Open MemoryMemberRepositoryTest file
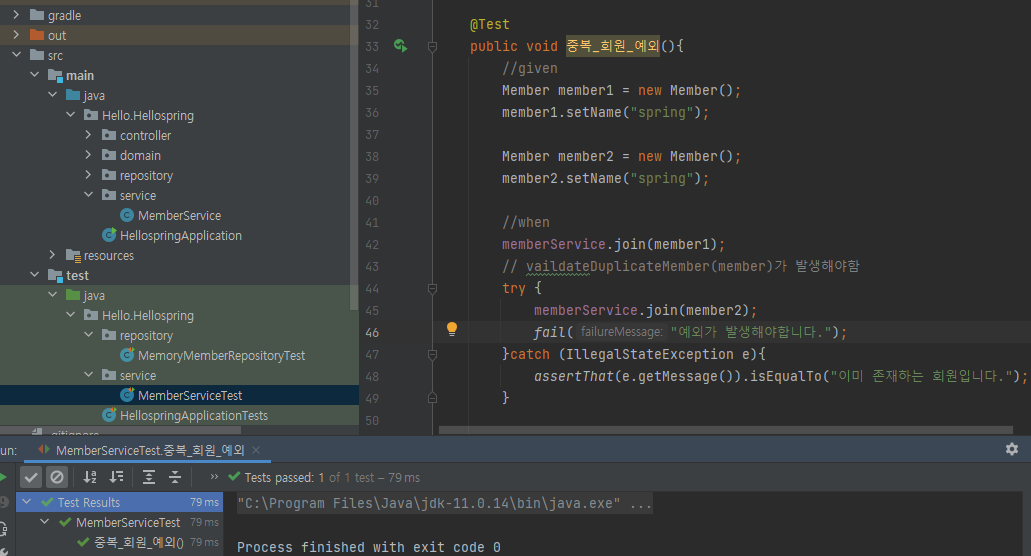The height and width of the screenshot is (556, 1031). coord(222,356)
